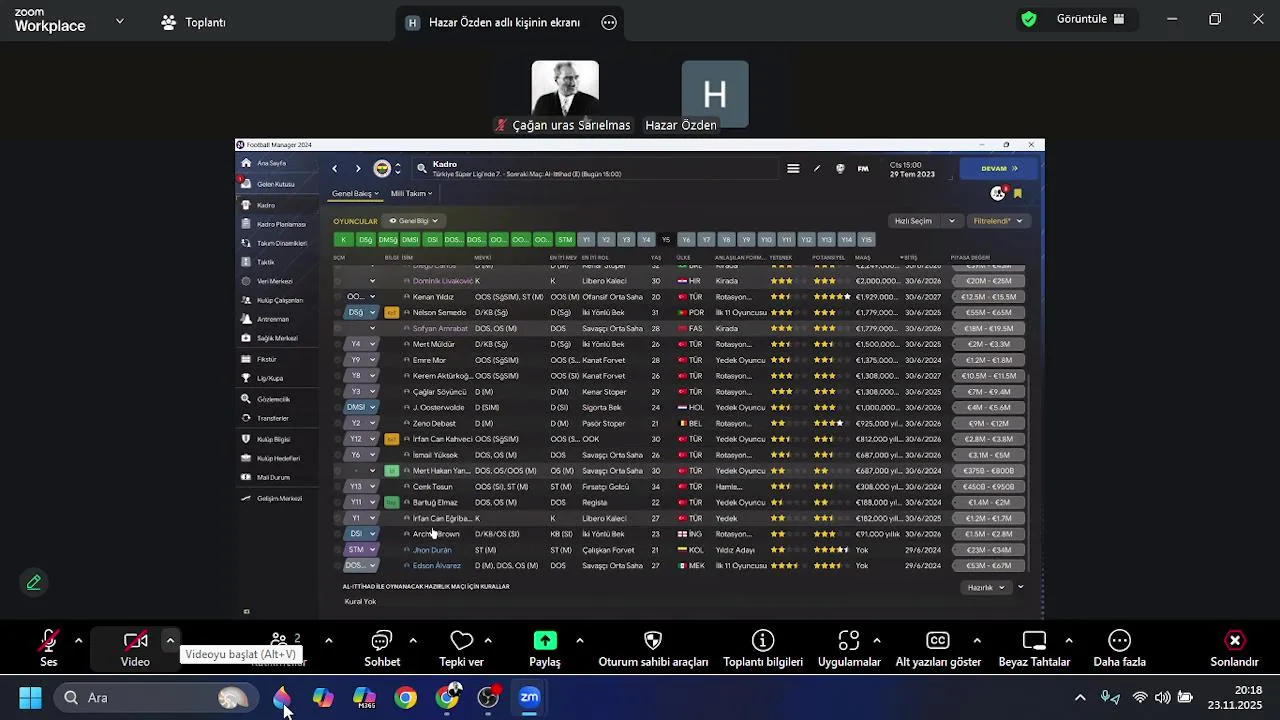Select the row circle for Nelson Semedo
Image resolution: width=1280 pixels, height=720 pixels.
click(x=337, y=313)
